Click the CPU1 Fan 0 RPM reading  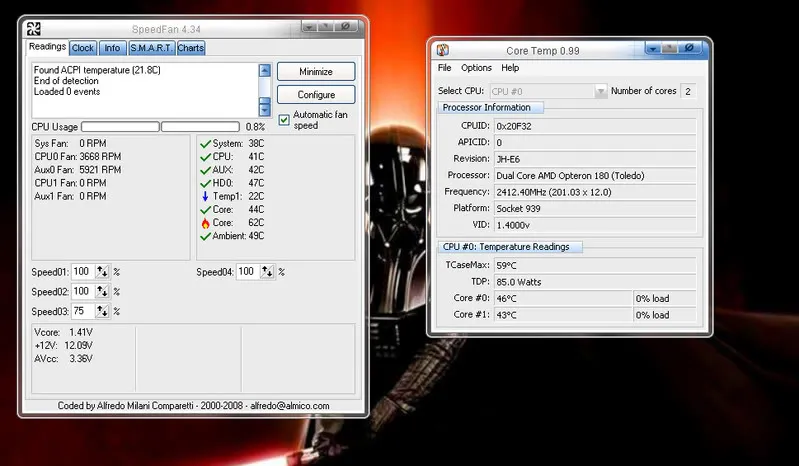click(x=70, y=183)
